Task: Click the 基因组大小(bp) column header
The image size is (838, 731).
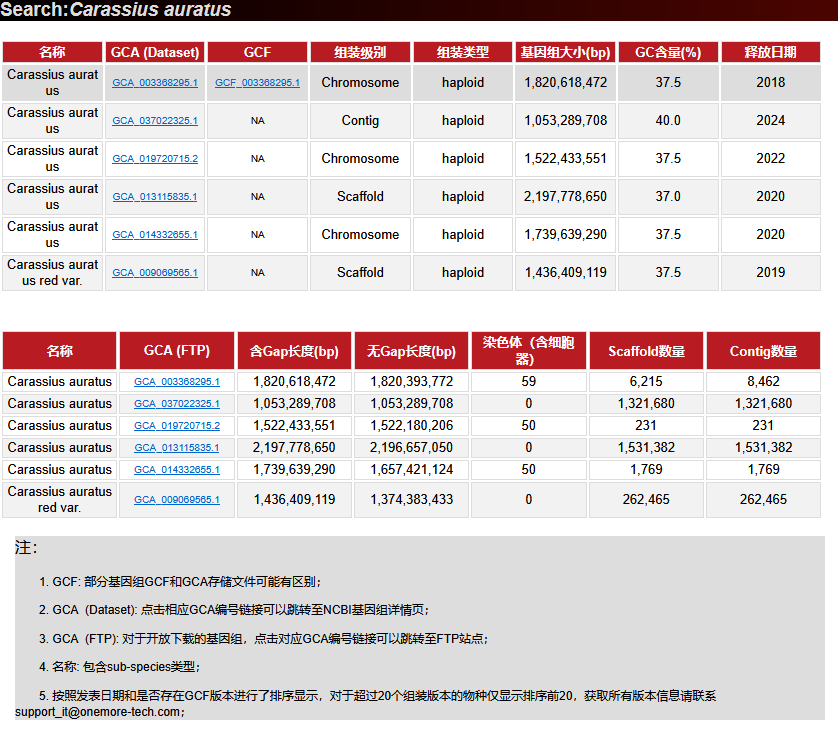Action: click(x=565, y=52)
